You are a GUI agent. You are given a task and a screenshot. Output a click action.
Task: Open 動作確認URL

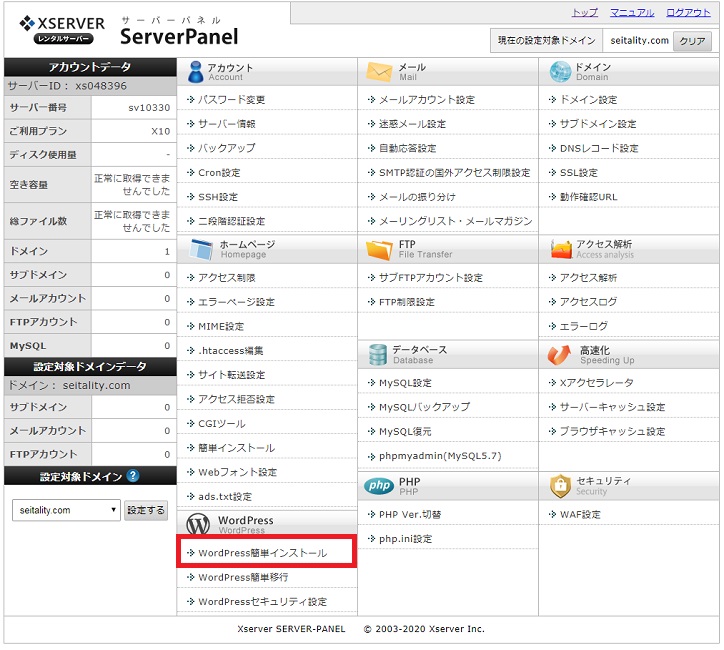(588, 197)
